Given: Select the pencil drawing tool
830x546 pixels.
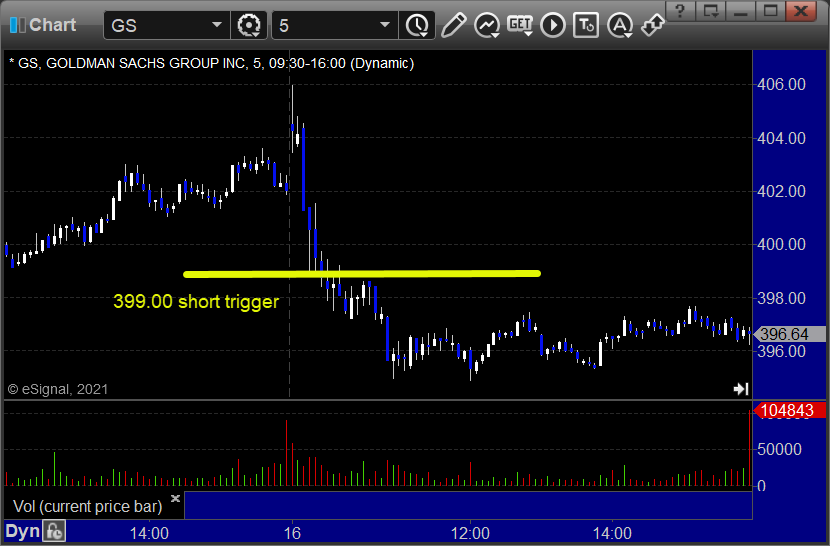Looking at the screenshot, I should coord(453,25).
